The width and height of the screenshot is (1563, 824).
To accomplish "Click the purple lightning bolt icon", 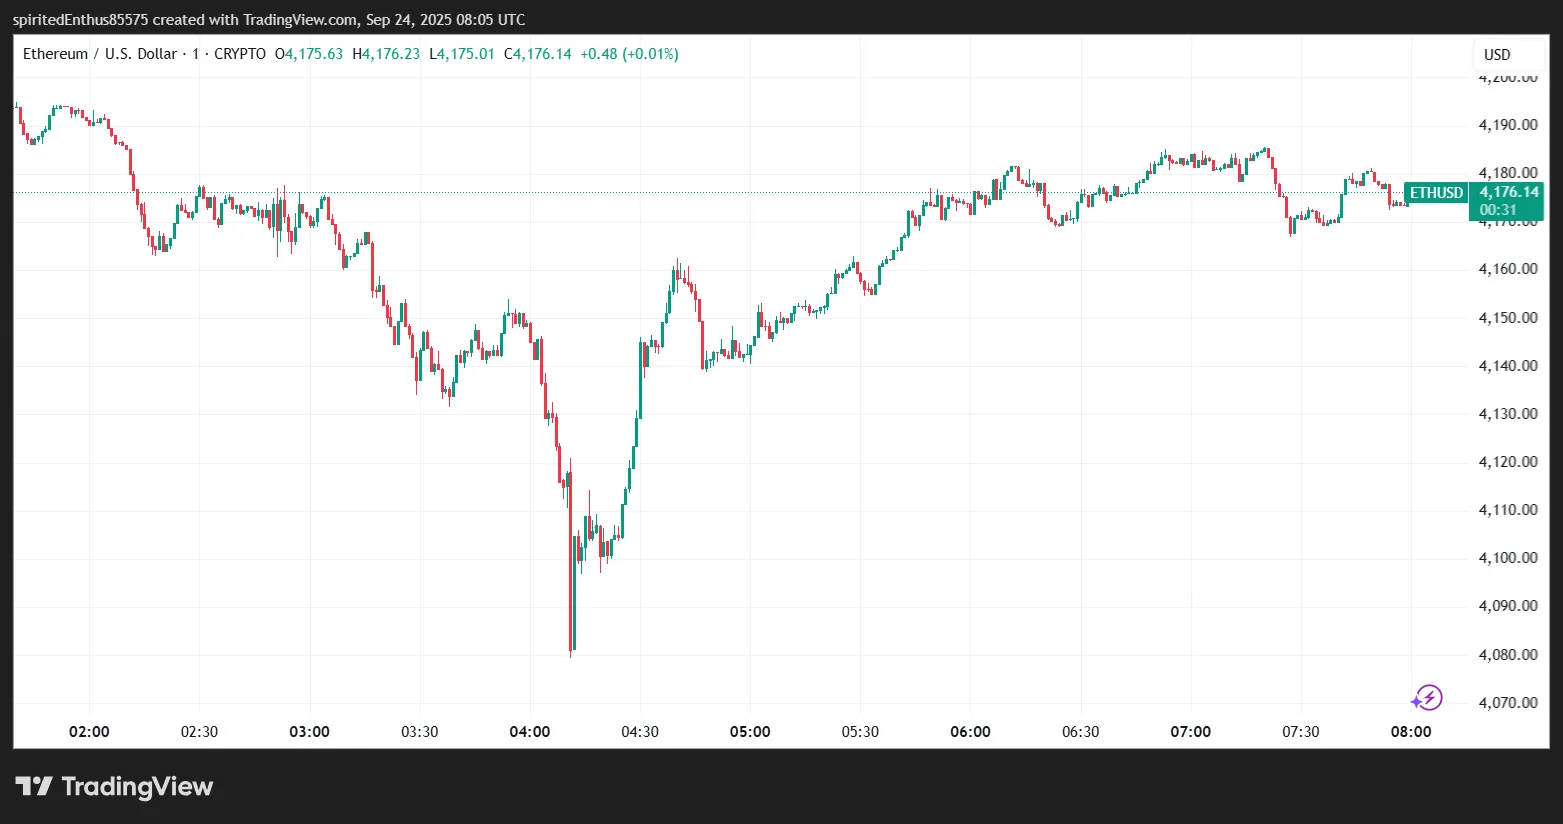I will 1427,697.
